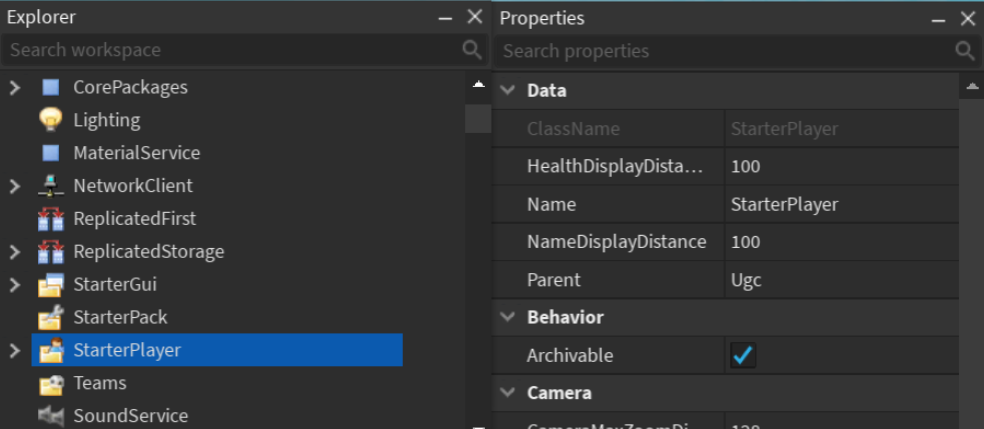Click the ReplicatedStorage icon
Viewport: 984px width, 429px height.
(x=51, y=252)
